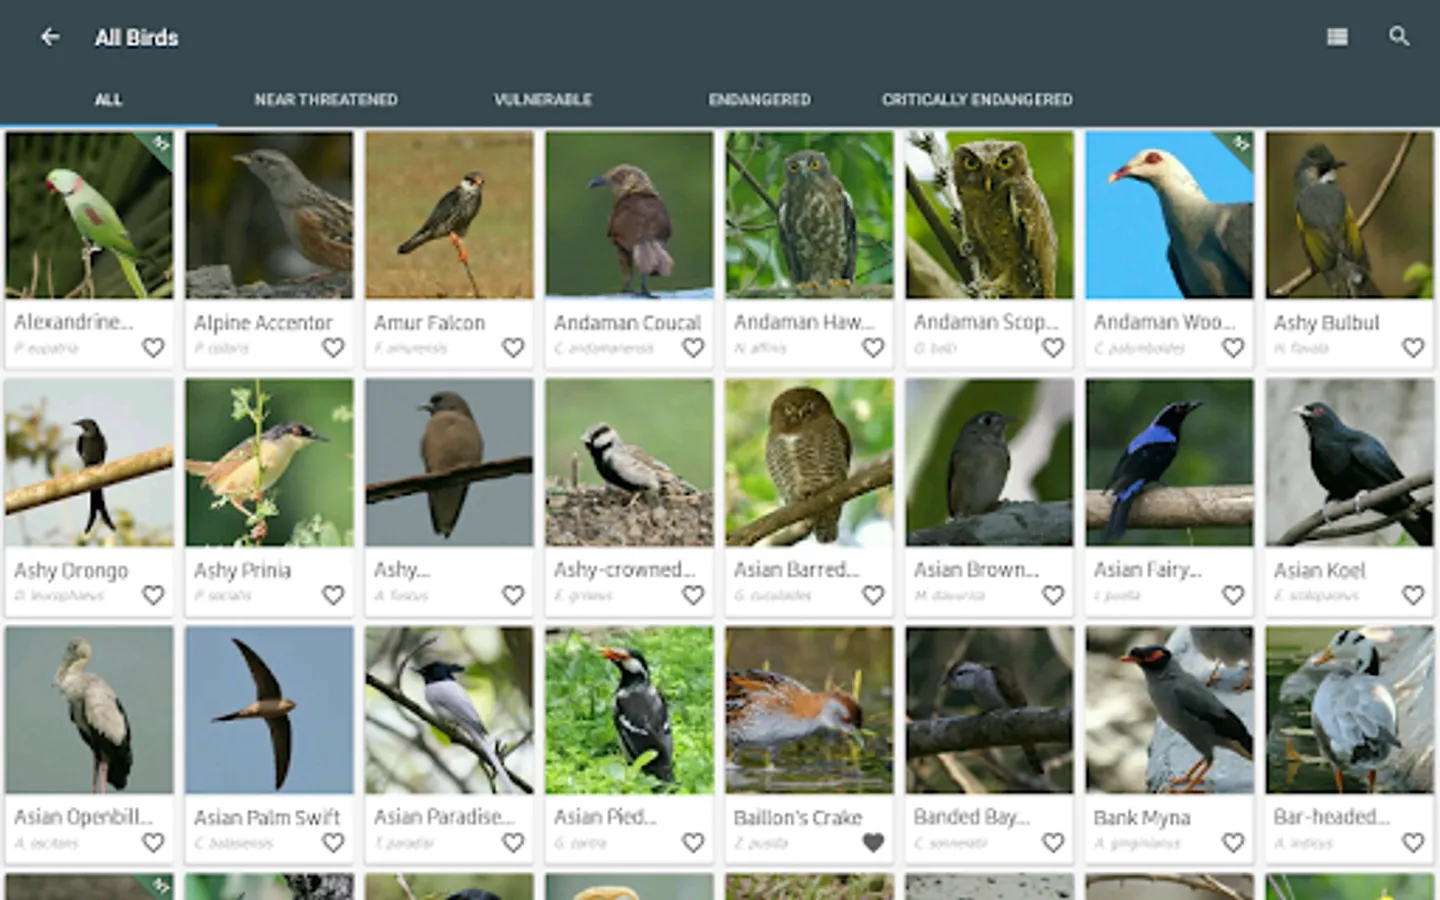
Task: Open the search icon
Action: point(1399,37)
